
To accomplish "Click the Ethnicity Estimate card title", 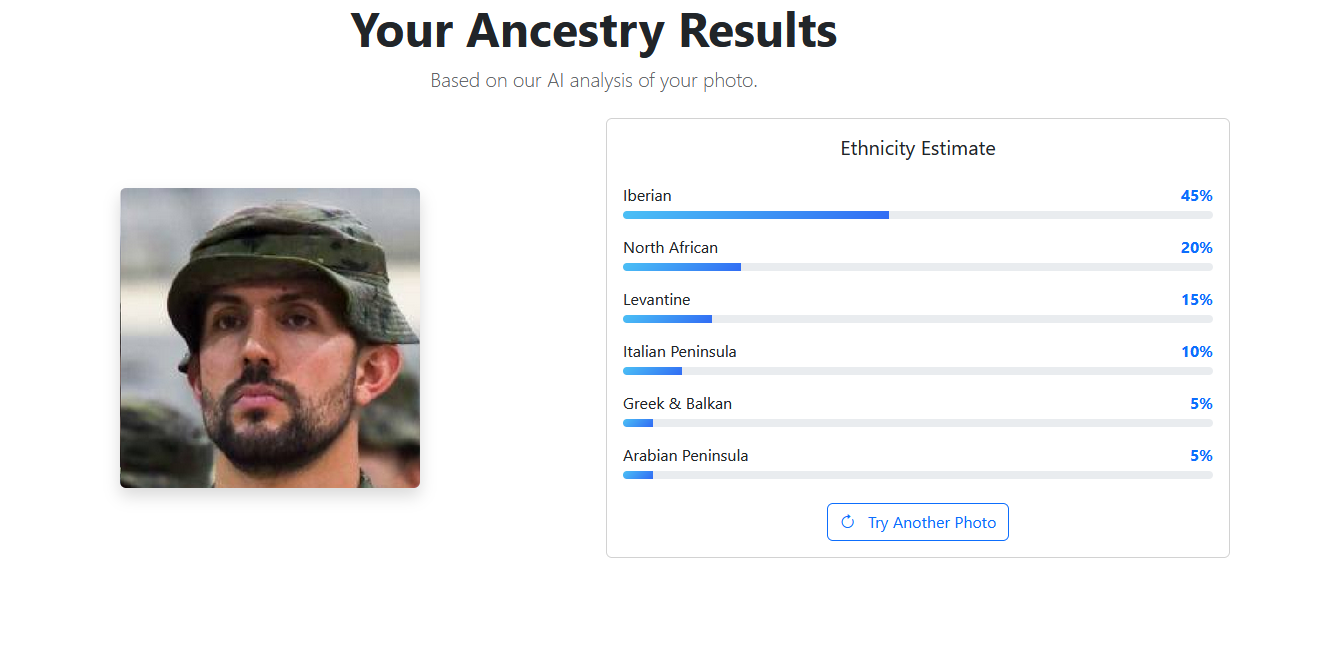I will pyautogui.click(x=918, y=149).
